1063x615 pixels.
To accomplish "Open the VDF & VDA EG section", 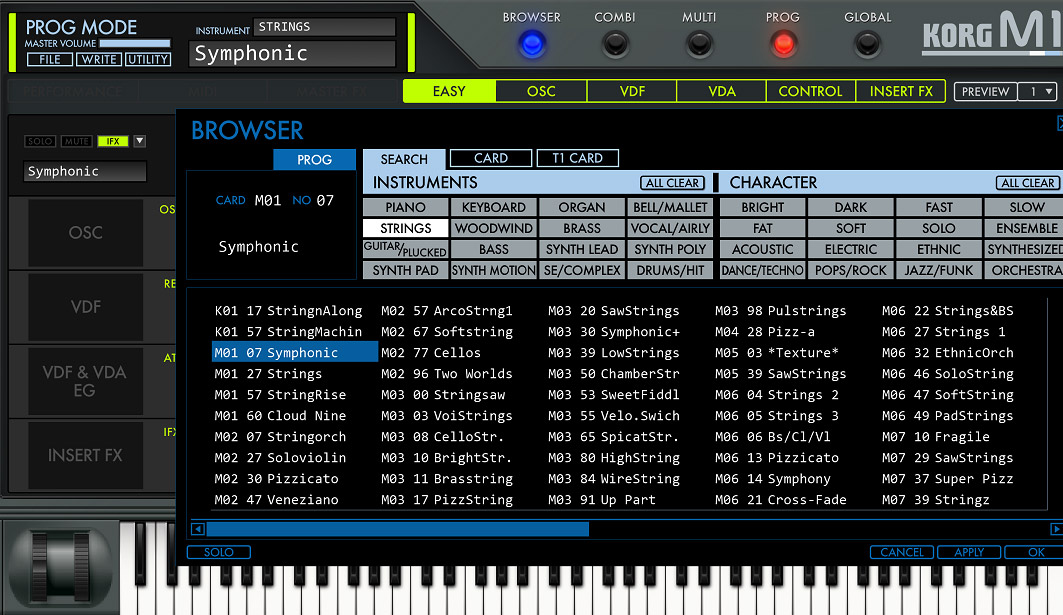I will 85,381.
